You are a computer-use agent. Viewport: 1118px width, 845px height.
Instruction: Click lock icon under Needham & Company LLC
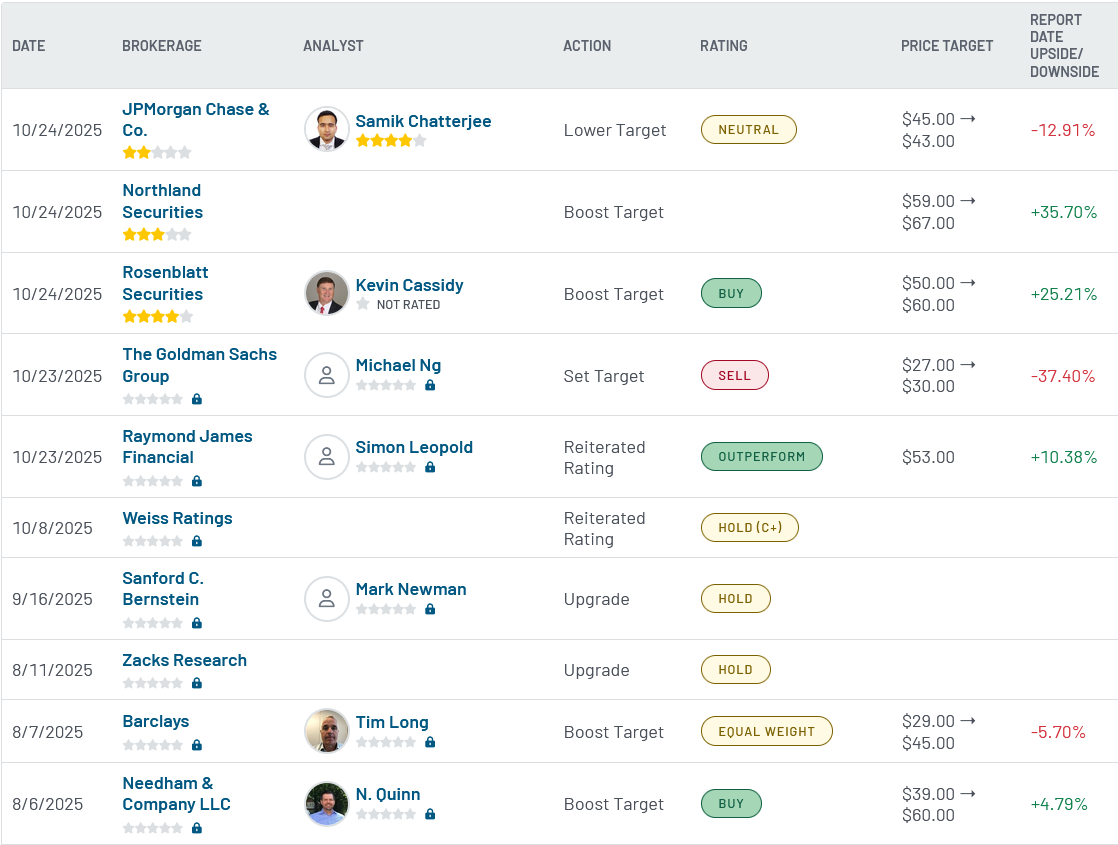[x=197, y=828]
